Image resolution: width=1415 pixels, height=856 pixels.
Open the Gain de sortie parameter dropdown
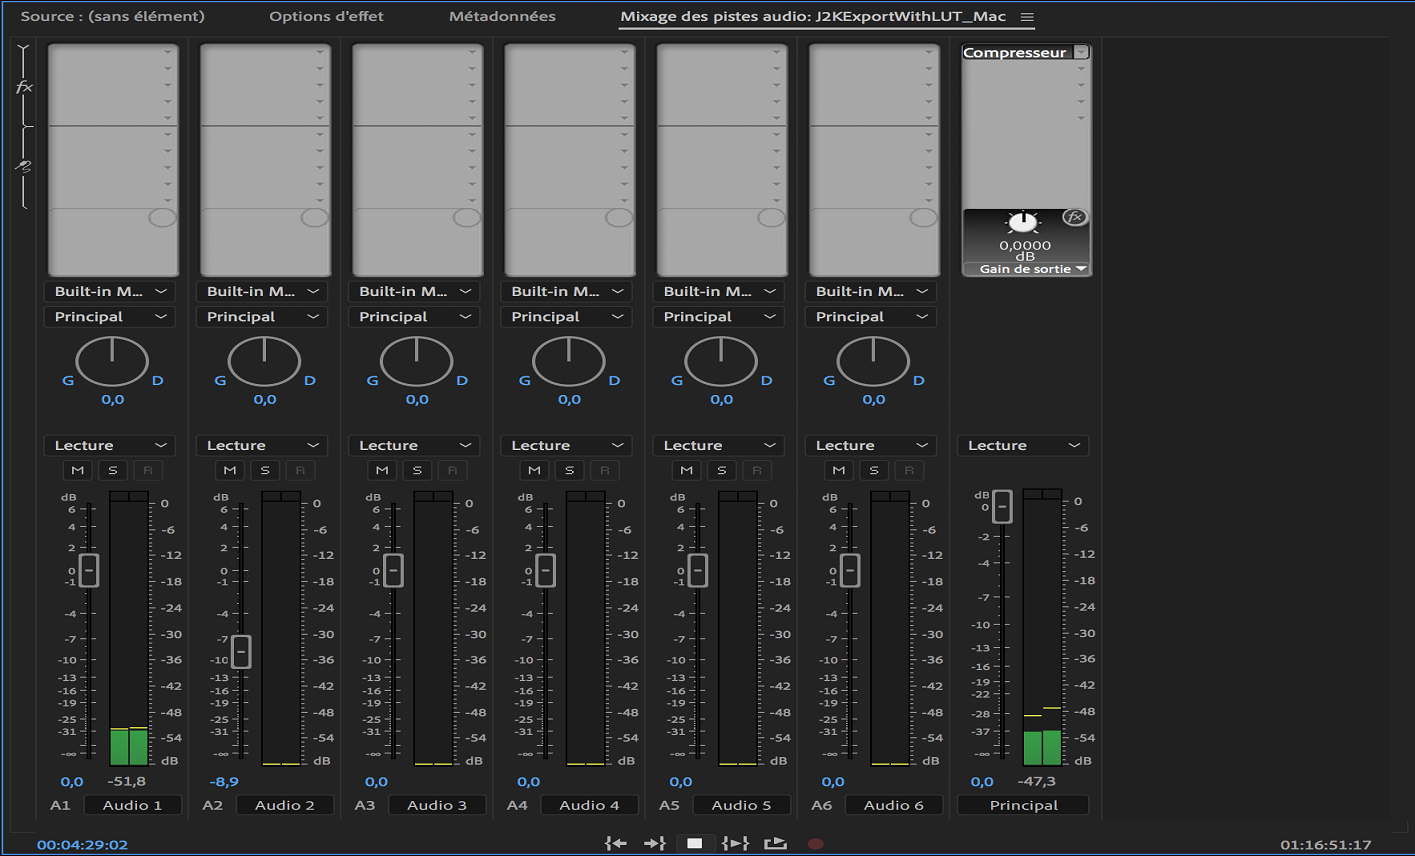tap(1025, 269)
